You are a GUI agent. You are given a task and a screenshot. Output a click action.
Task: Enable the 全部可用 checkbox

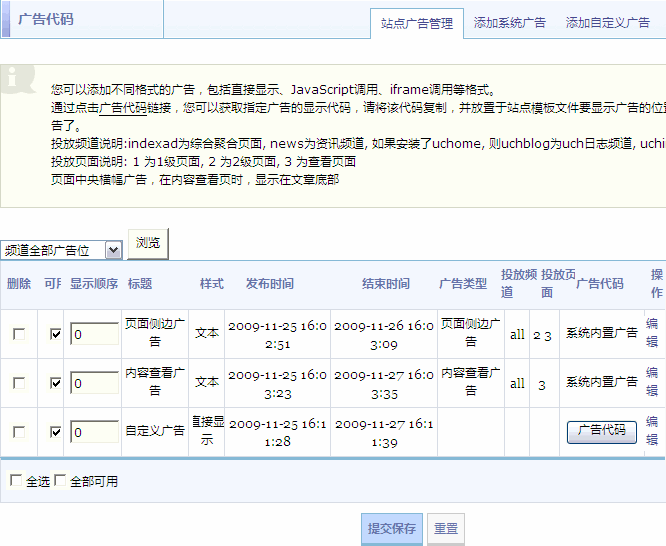pos(60,481)
